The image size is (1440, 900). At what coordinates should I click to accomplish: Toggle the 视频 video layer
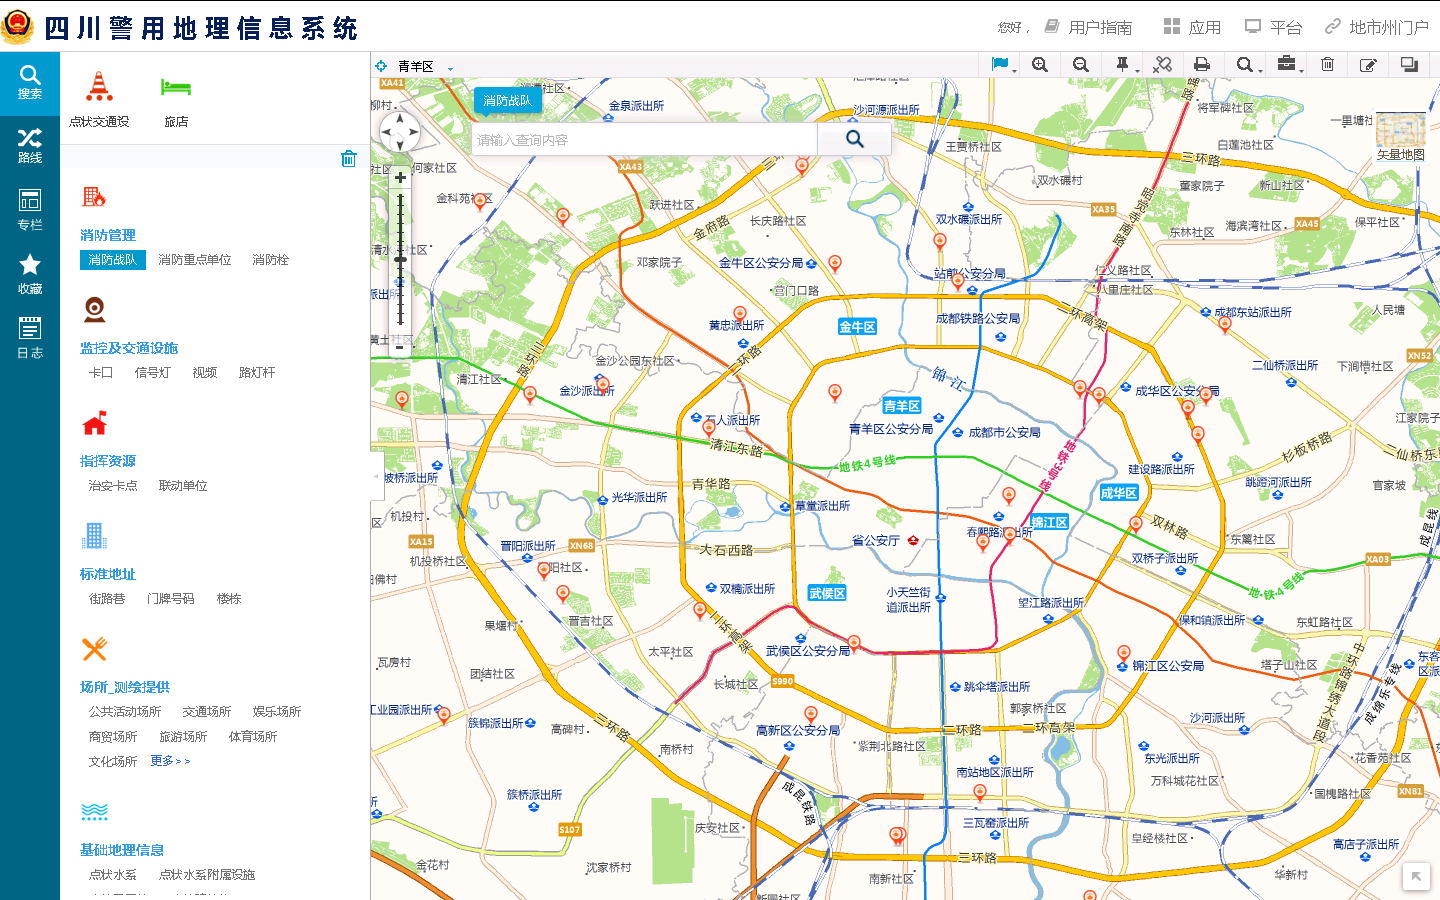205,373
